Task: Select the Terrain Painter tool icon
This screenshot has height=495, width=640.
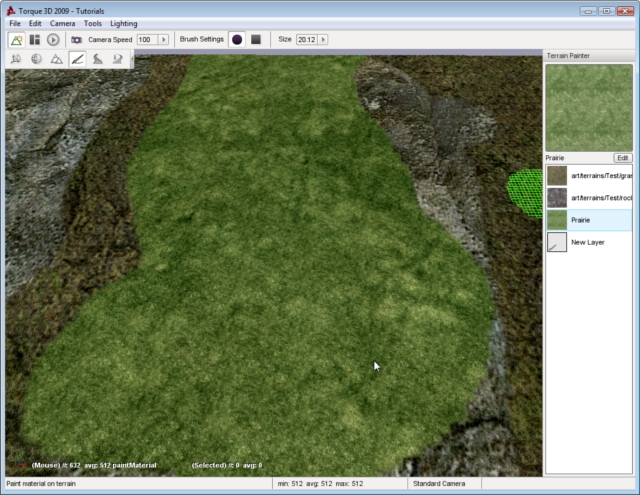Action: pos(77,59)
